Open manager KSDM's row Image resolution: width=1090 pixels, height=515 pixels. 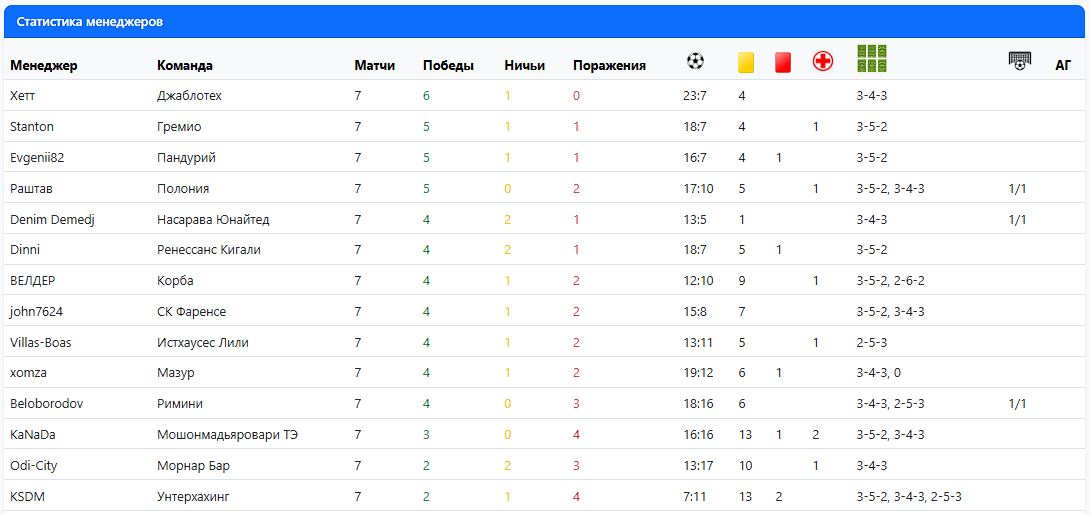coord(26,497)
